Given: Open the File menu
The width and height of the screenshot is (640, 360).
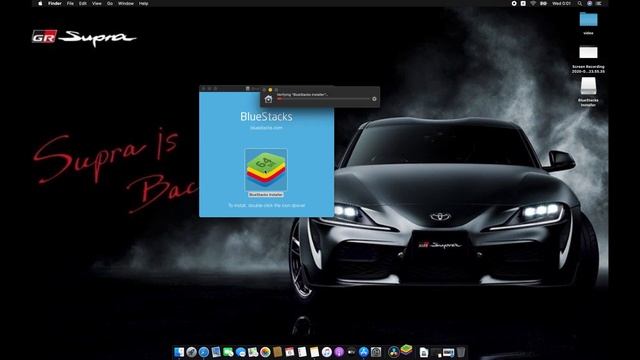Looking at the screenshot, I should tap(70, 3).
